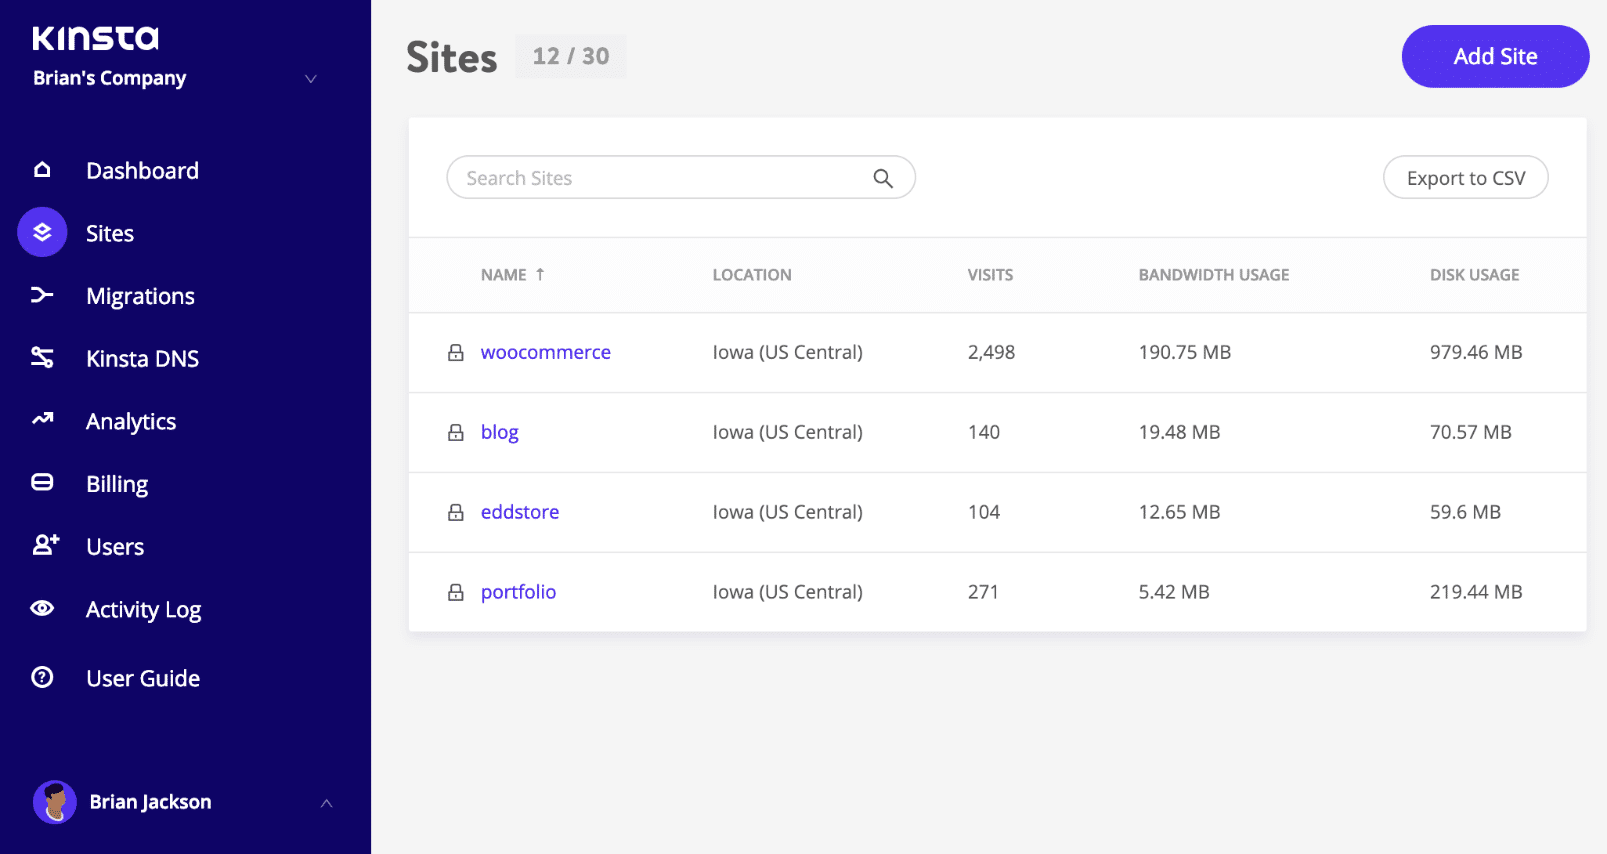Go to Migrations in the sidebar
Screen dimensions: 1607x854
coord(140,296)
